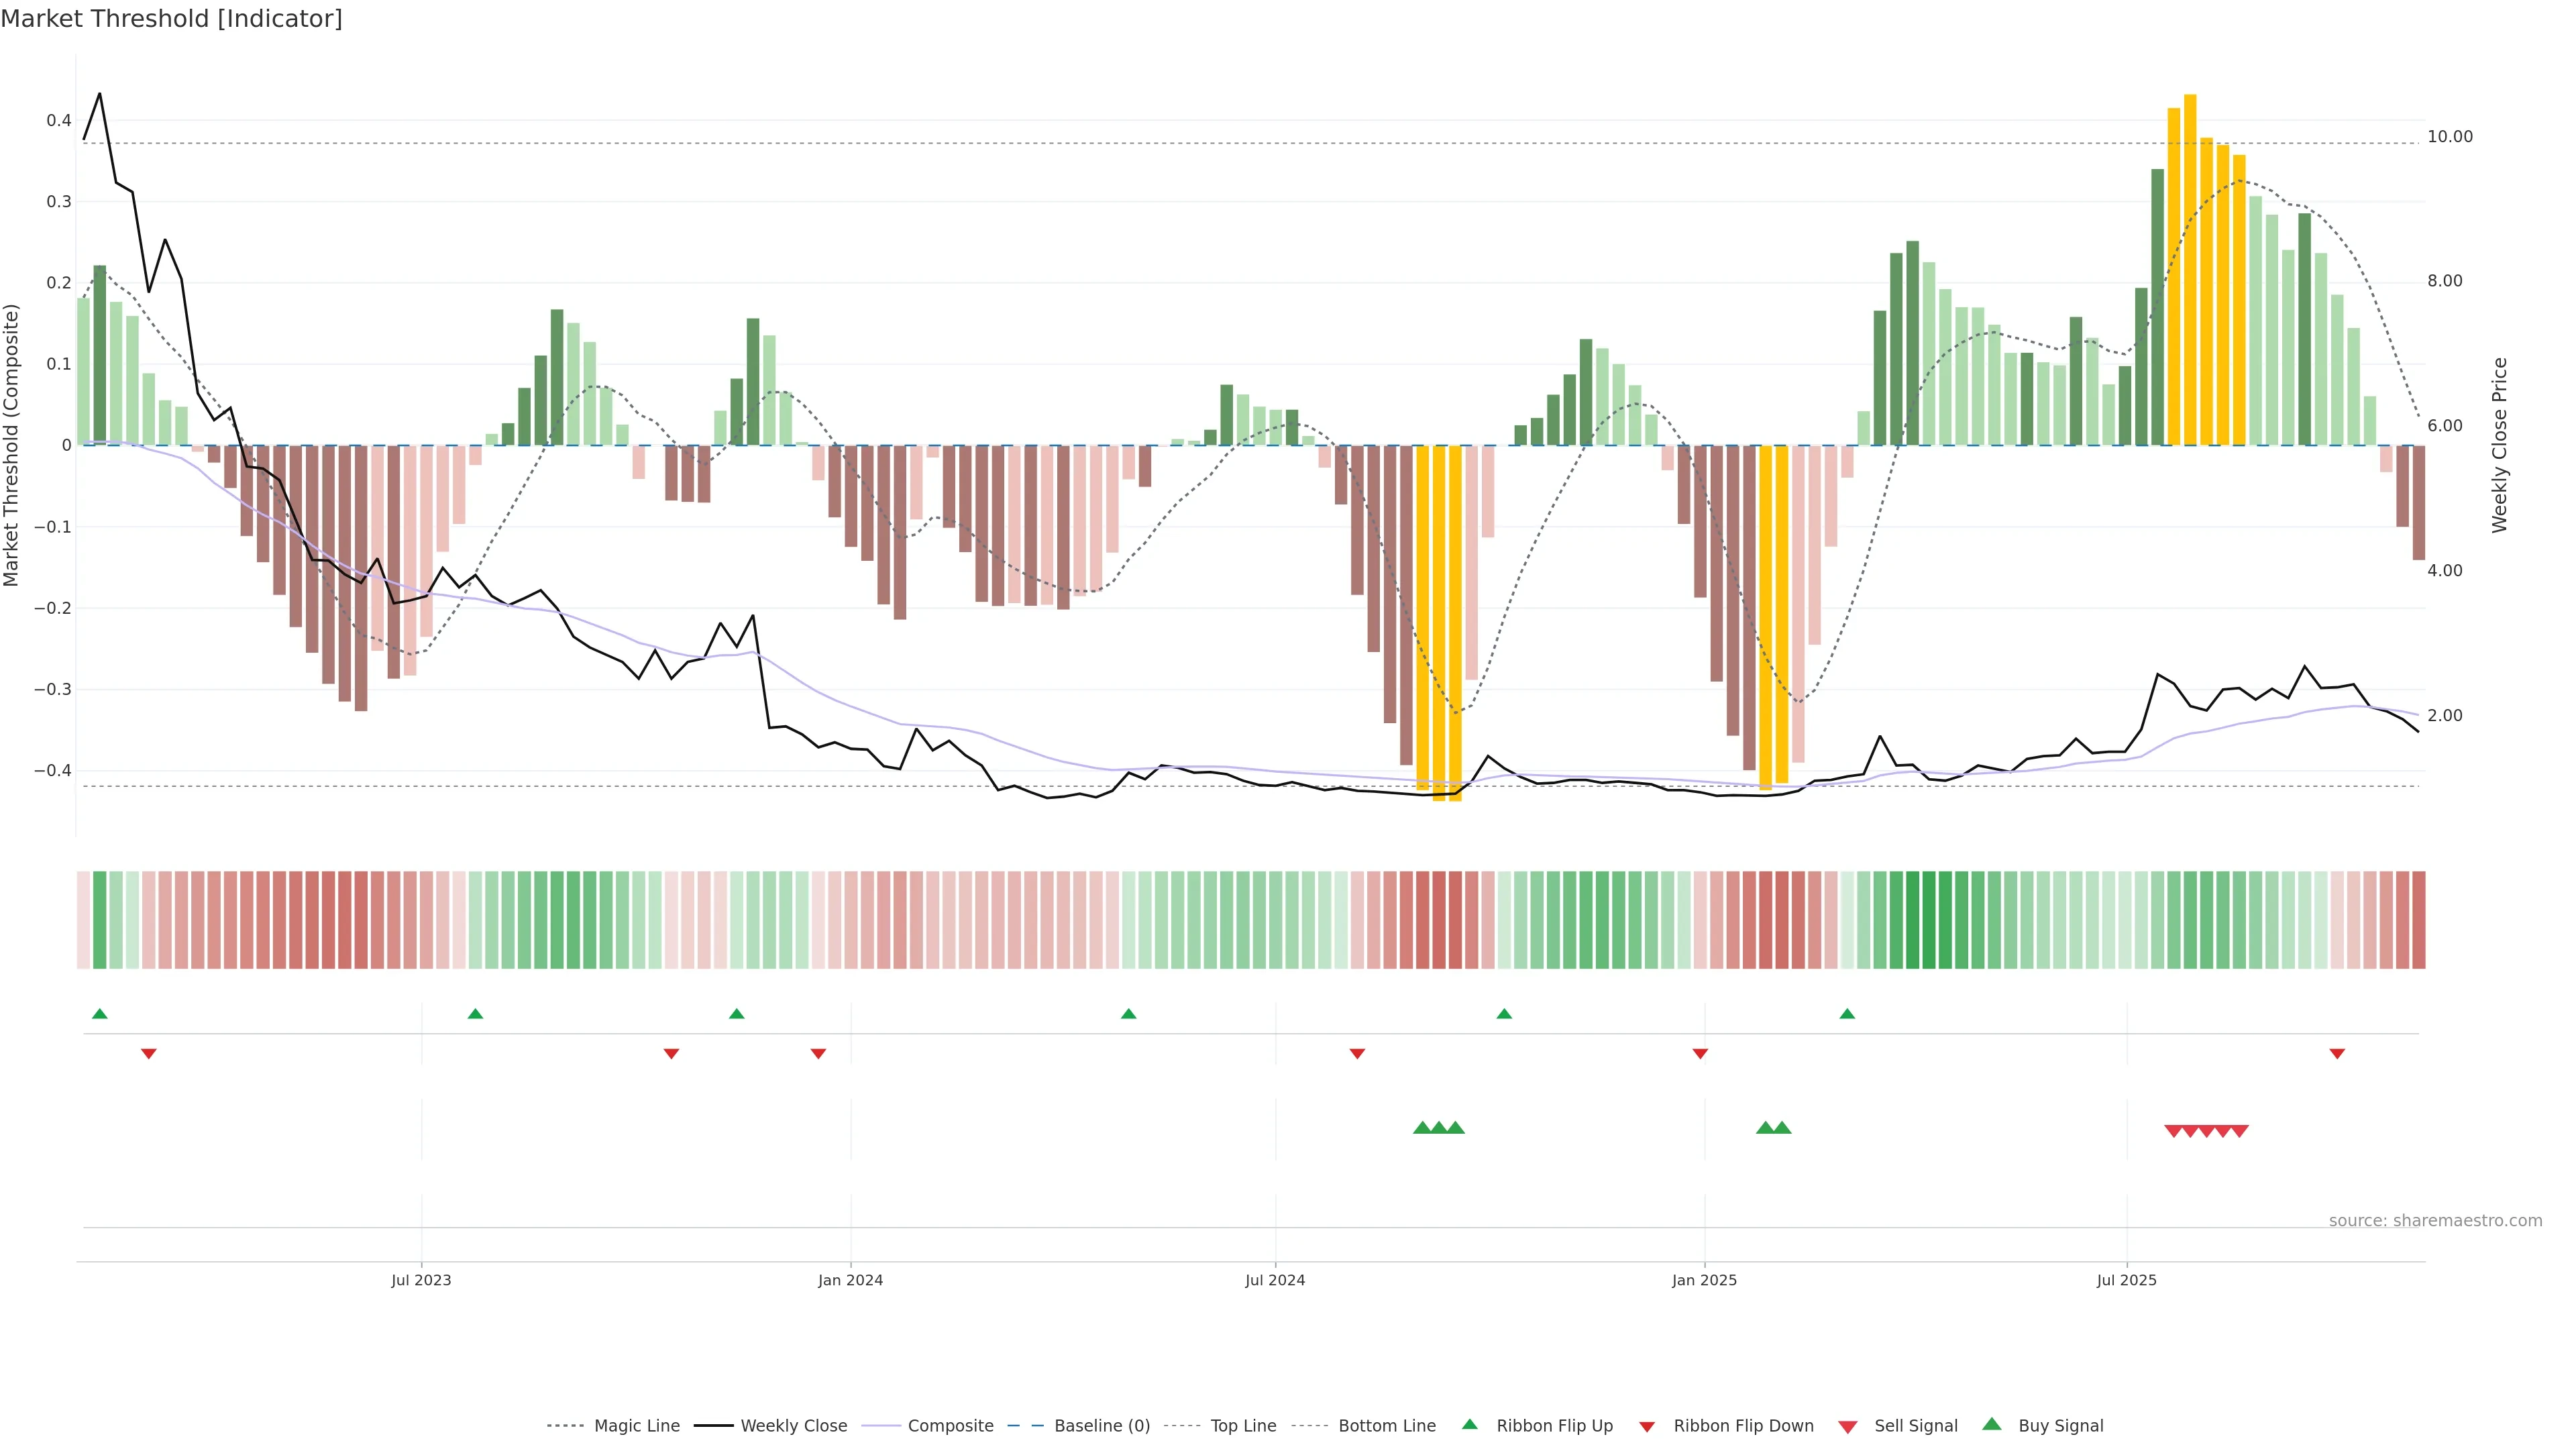Viewport: 2576px width, 1449px height.
Task: Click the Sell Signal legend triangle icon
Action: tap(1847, 1427)
